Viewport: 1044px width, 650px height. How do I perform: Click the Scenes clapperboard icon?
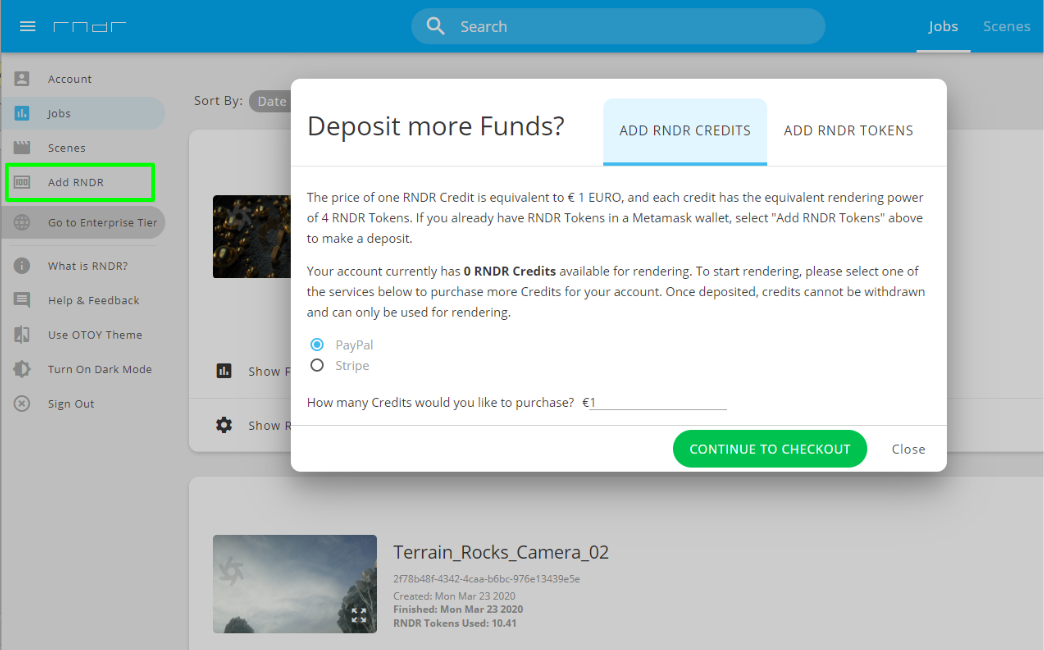[x=22, y=148]
